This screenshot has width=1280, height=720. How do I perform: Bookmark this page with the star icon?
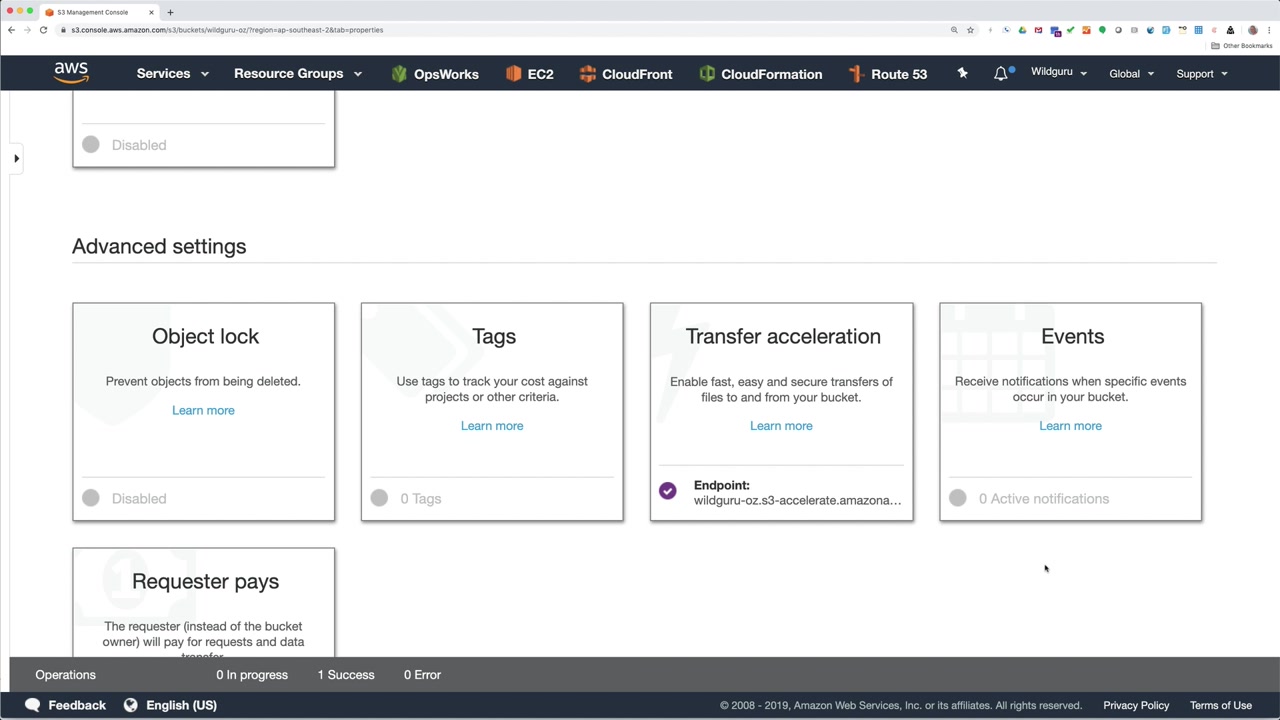pos(970,30)
